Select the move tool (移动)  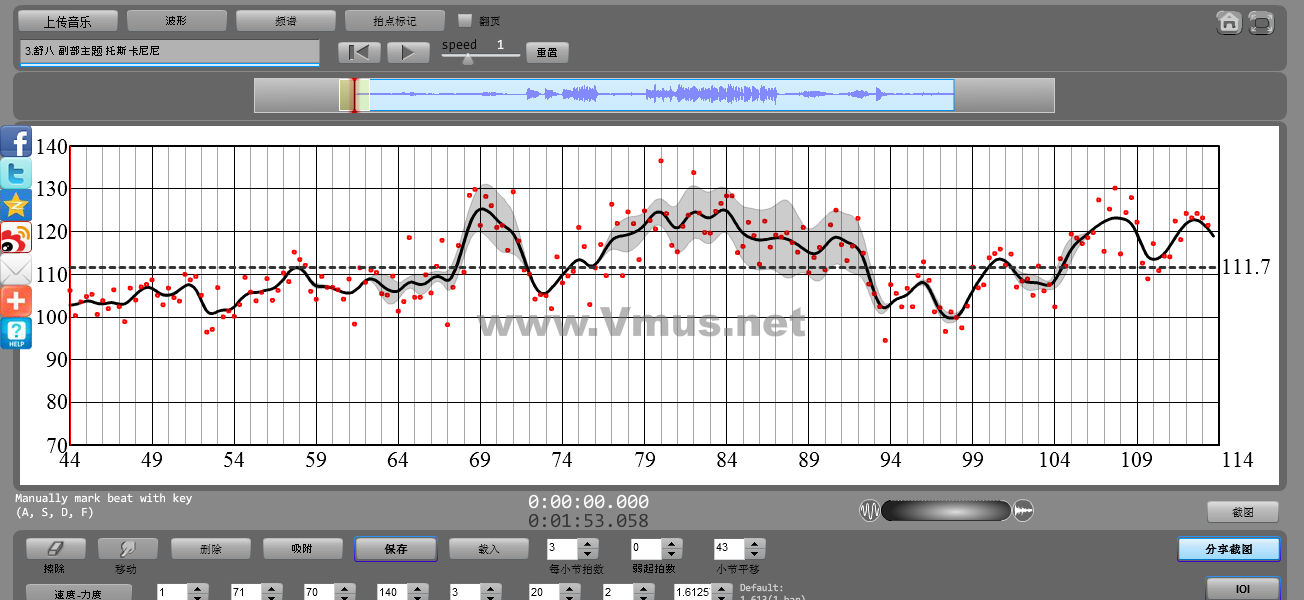(x=127, y=549)
